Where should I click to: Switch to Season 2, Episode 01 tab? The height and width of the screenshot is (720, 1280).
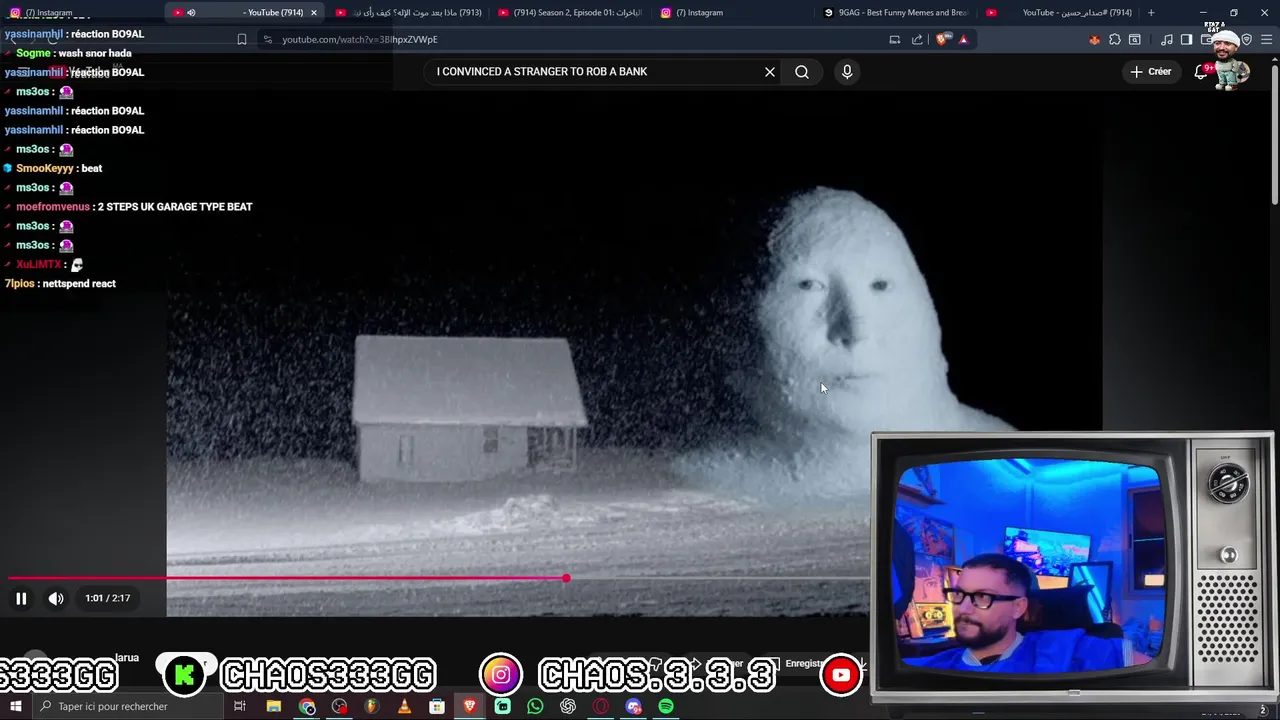(x=570, y=13)
